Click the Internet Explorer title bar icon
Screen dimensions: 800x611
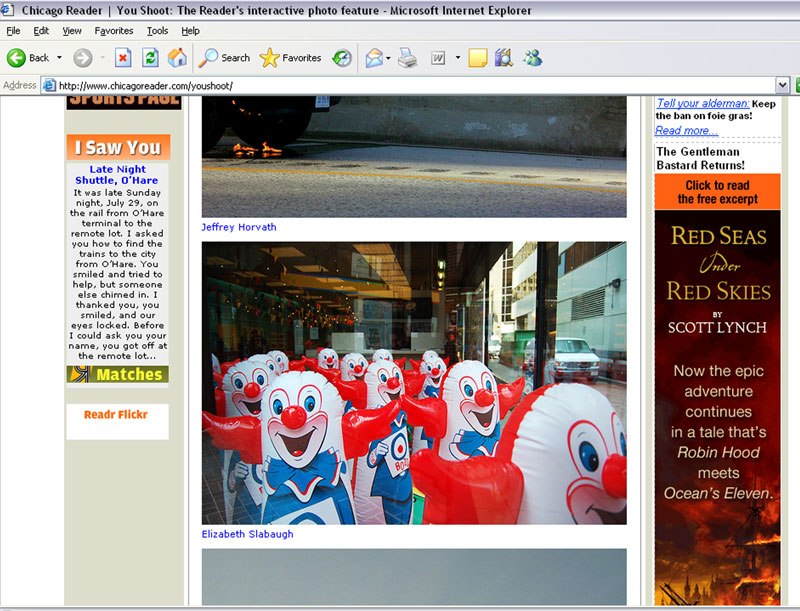(x=7, y=10)
